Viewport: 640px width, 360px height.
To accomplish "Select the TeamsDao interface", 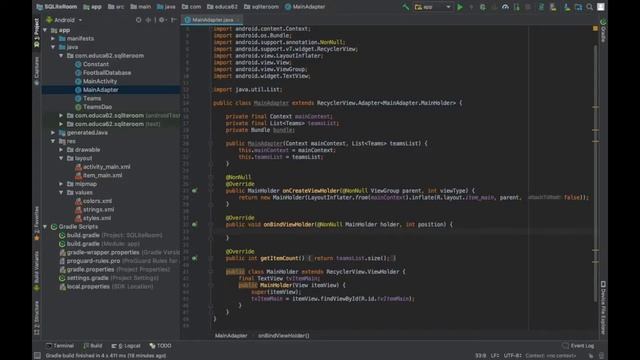I will (97, 107).
